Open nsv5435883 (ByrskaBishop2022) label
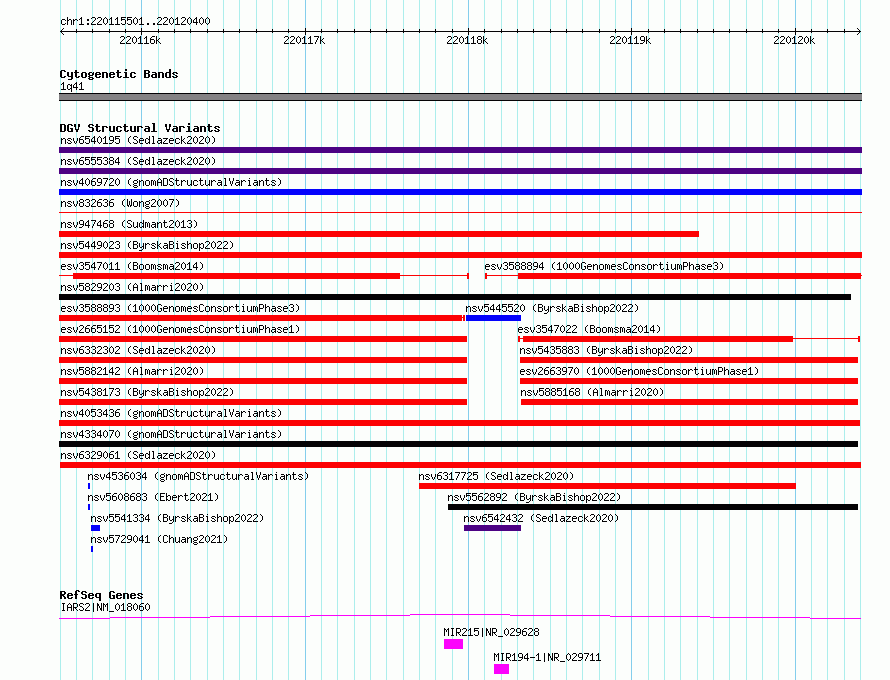890x680 pixels. click(606, 350)
